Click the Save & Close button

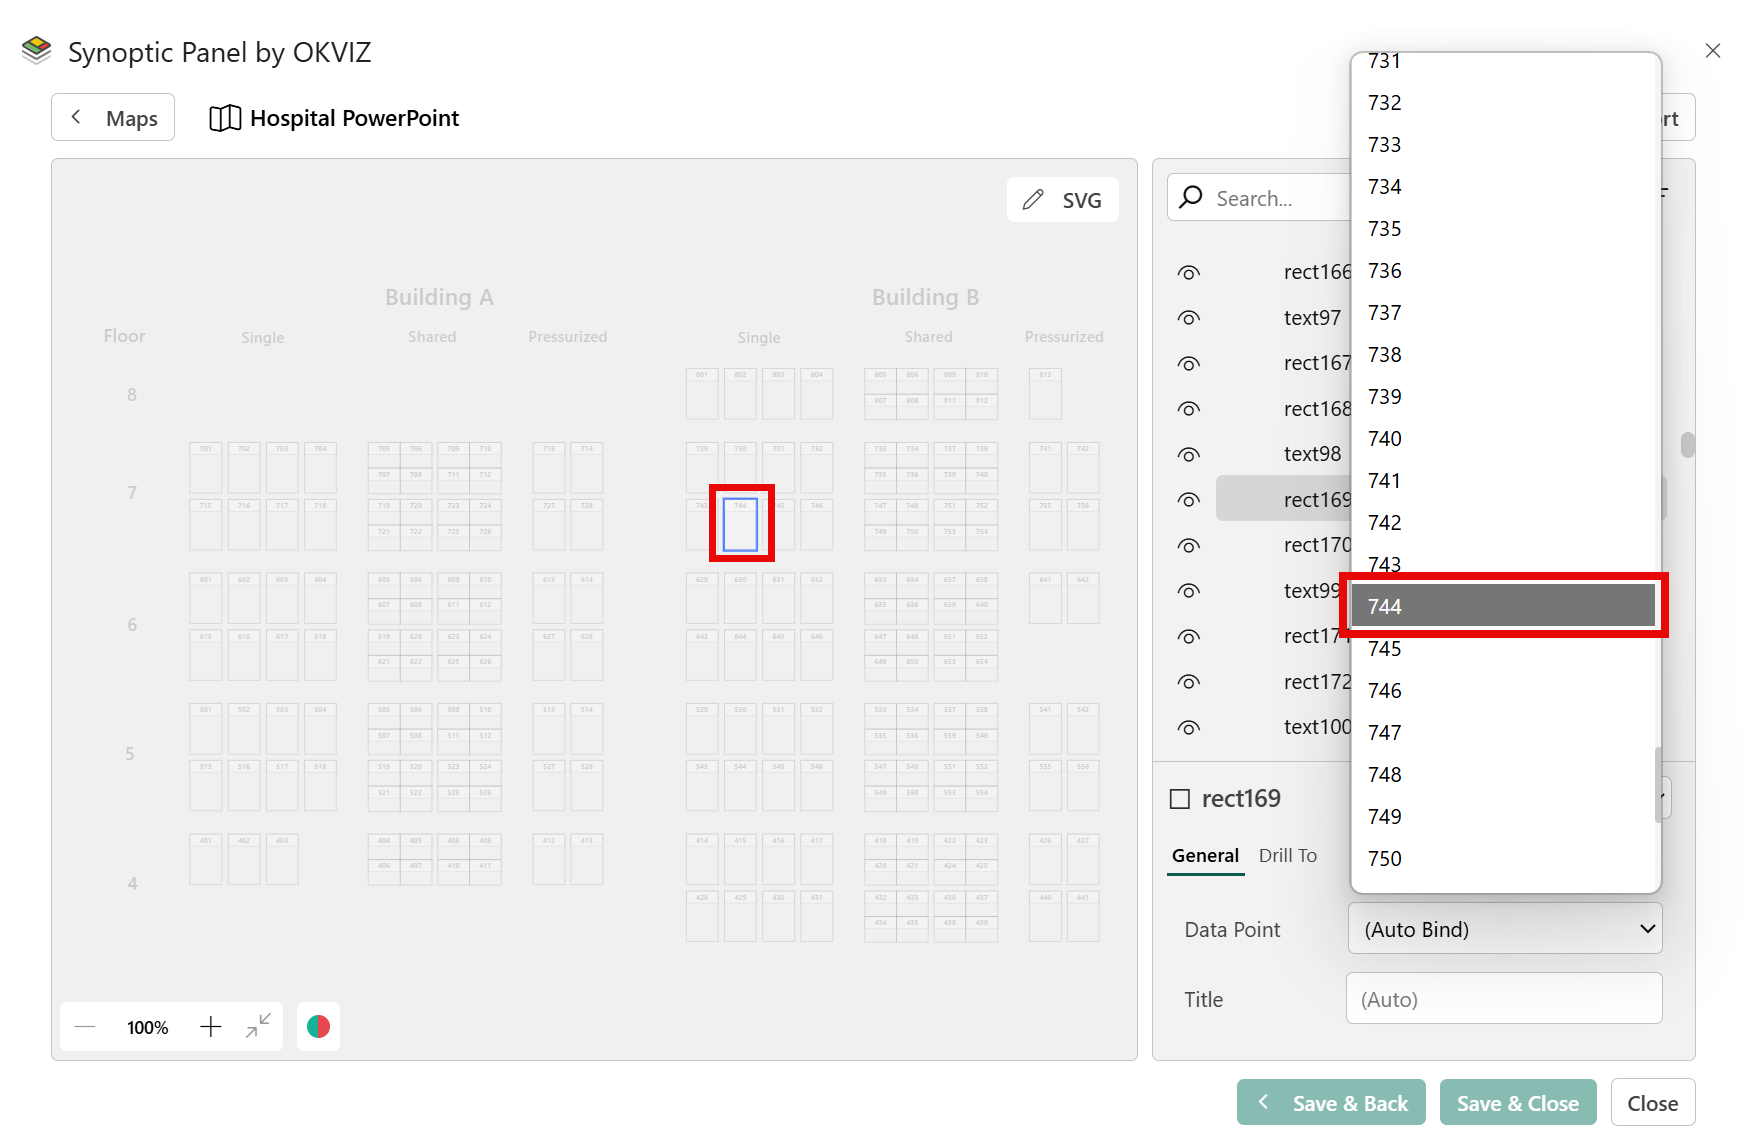(x=1517, y=1103)
